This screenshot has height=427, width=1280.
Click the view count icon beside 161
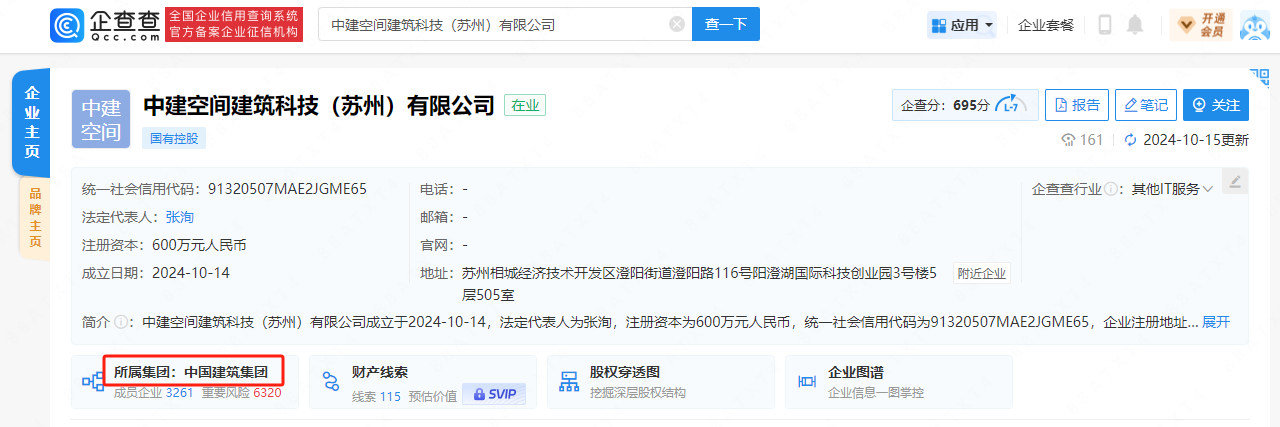coord(1068,140)
